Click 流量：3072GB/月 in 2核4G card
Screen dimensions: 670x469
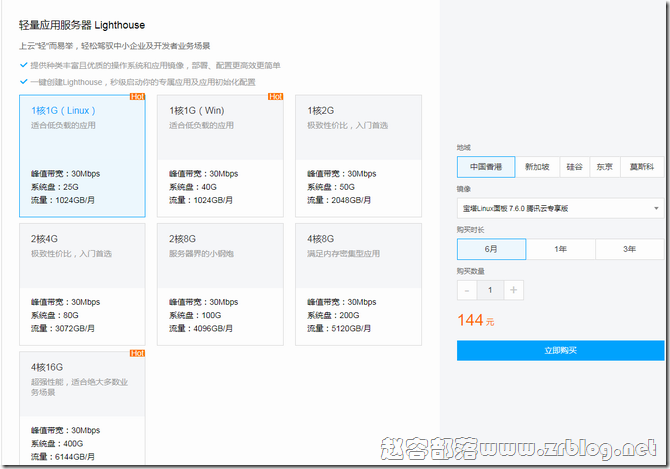(63, 328)
